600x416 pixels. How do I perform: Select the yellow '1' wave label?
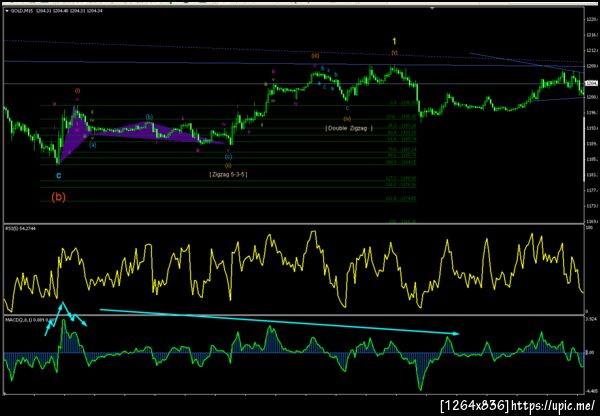(395, 41)
